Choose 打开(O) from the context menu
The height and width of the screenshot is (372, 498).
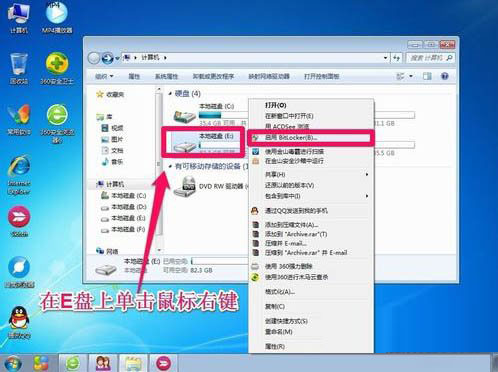coord(311,105)
